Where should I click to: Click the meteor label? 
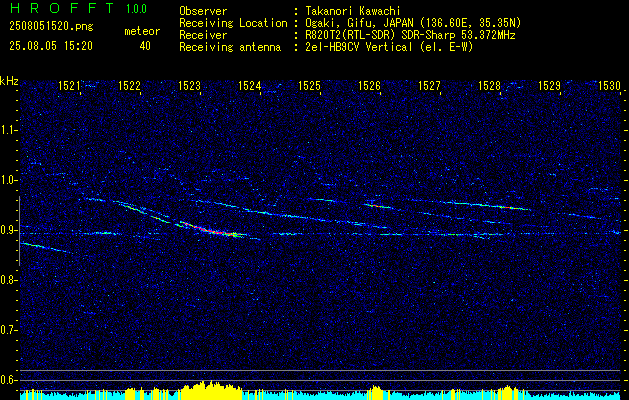pos(142,31)
